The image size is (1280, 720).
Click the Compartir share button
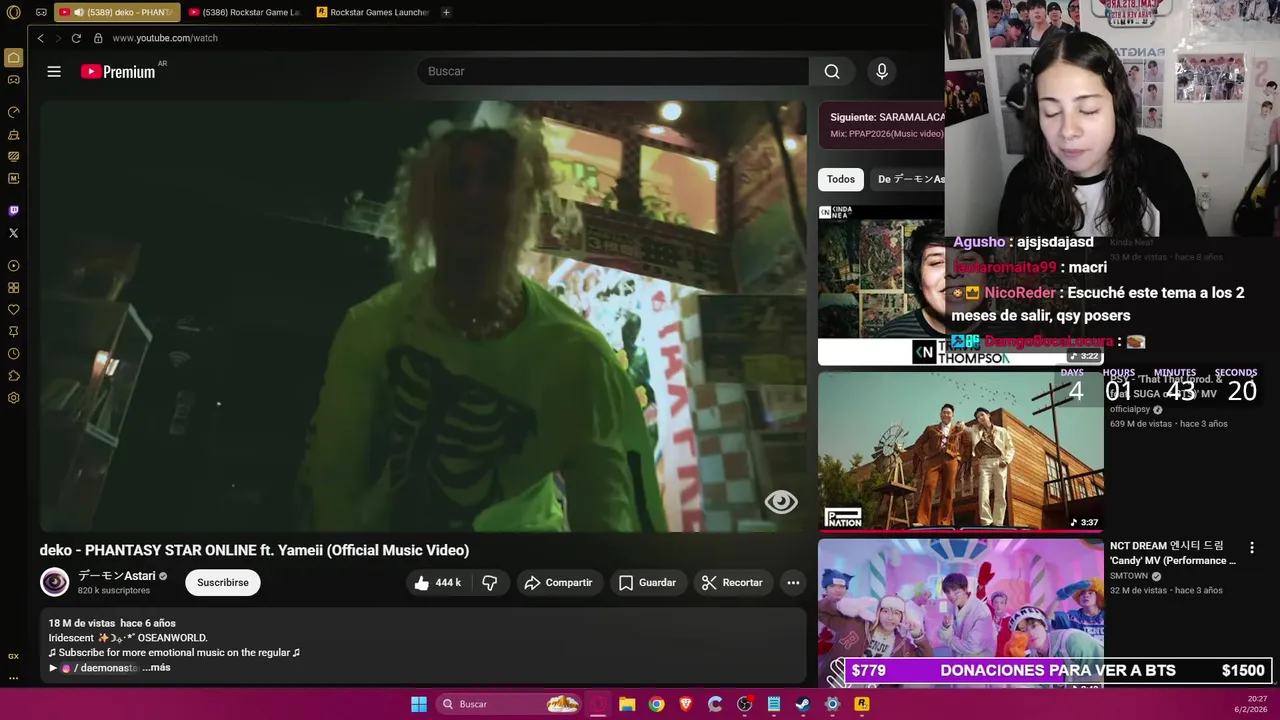click(x=558, y=582)
